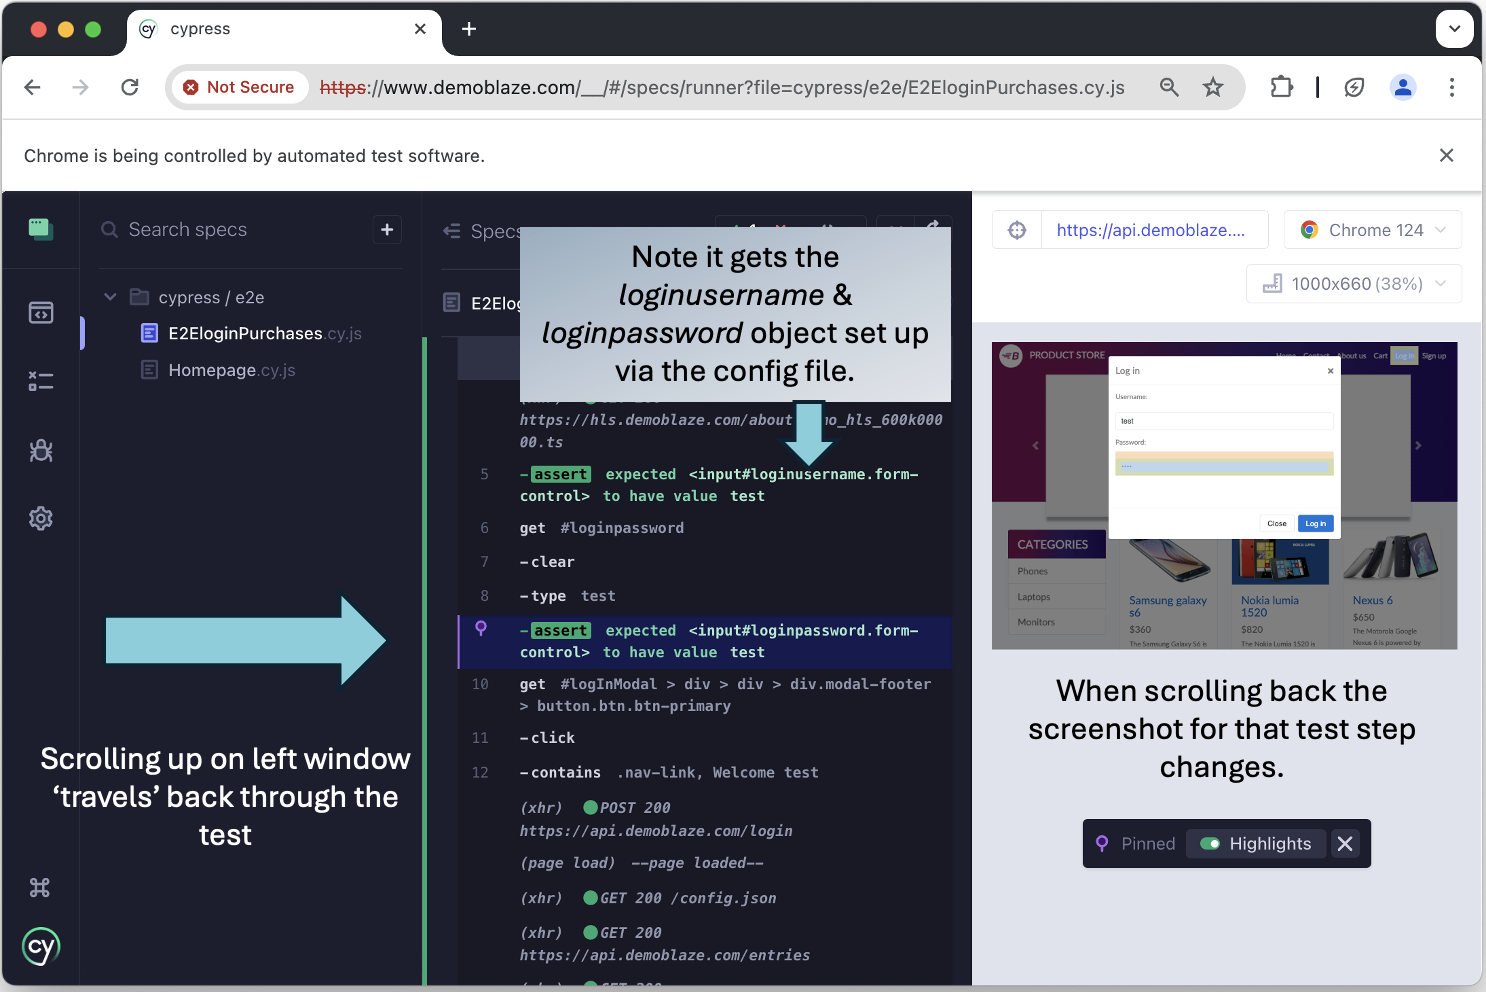
Task: Activate the Selector Playground crosshair icon
Action: pos(1017,229)
